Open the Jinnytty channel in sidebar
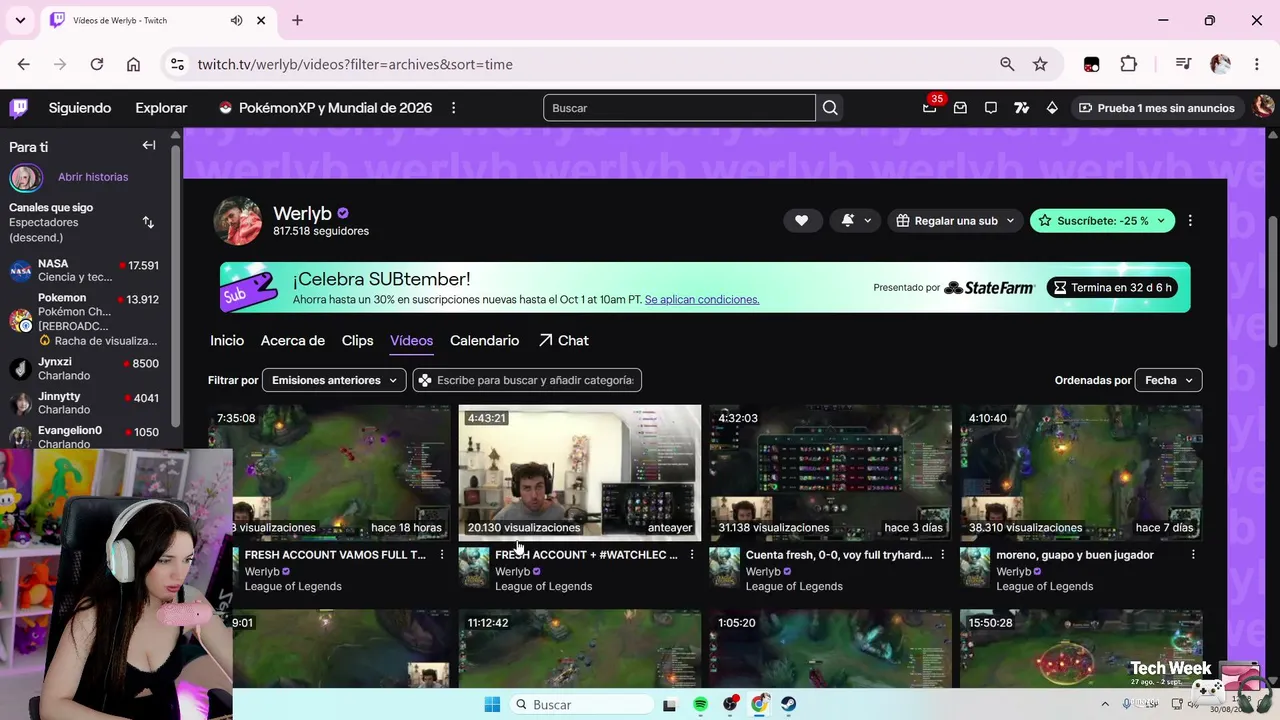Image resolution: width=1280 pixels, height=720 pixels. [84, 403]
